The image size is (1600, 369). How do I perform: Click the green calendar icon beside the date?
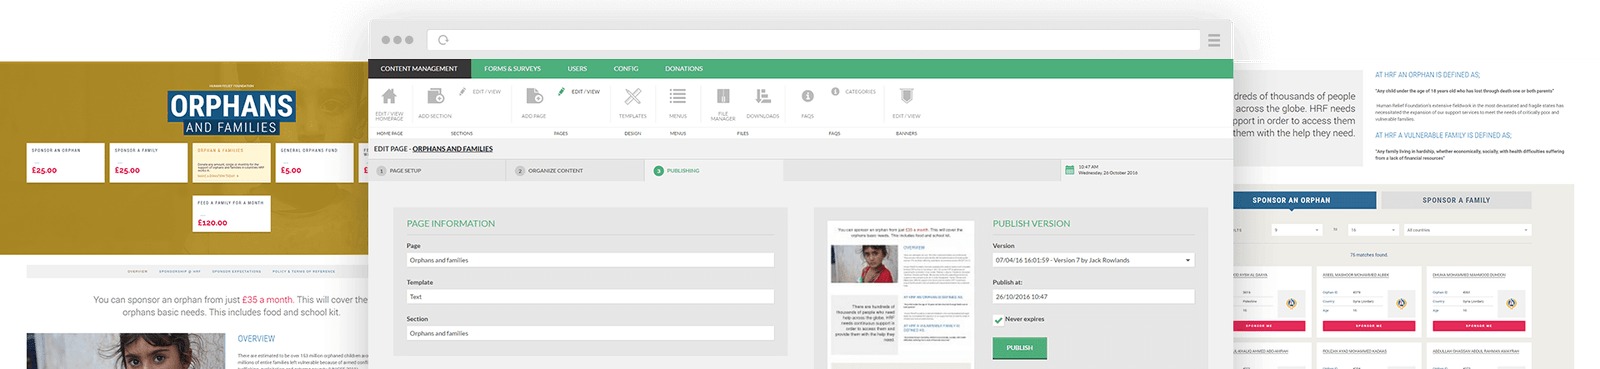[x=1070, y=170]
